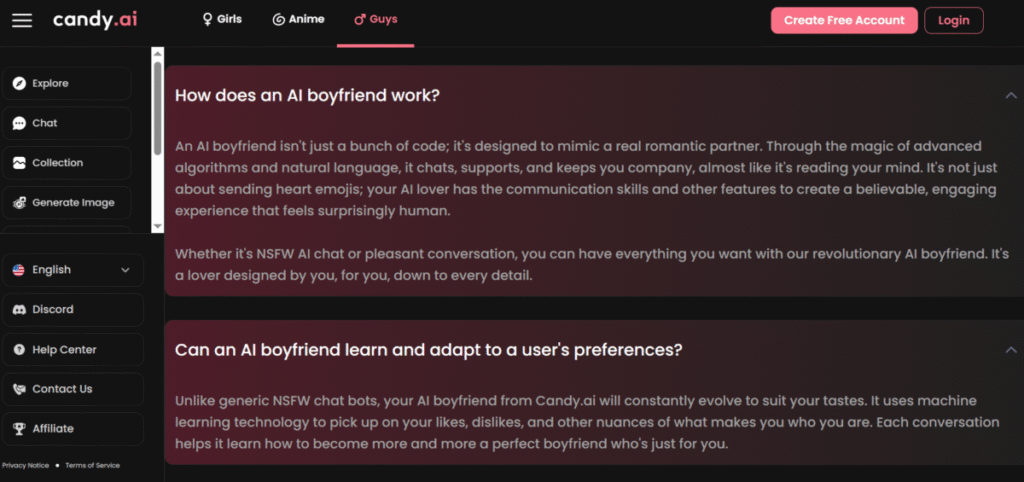Click the Explore compass icon

click(x=19, y=84)
